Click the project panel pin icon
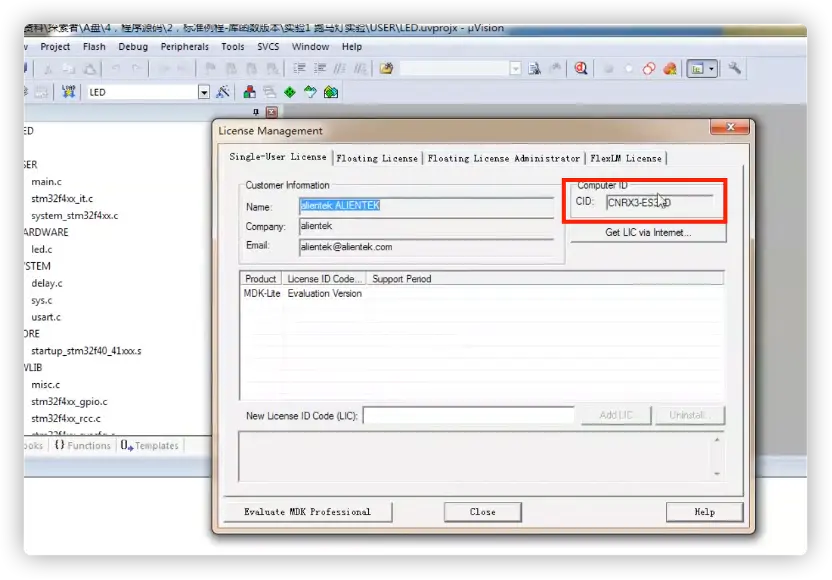 pos(256,112)
